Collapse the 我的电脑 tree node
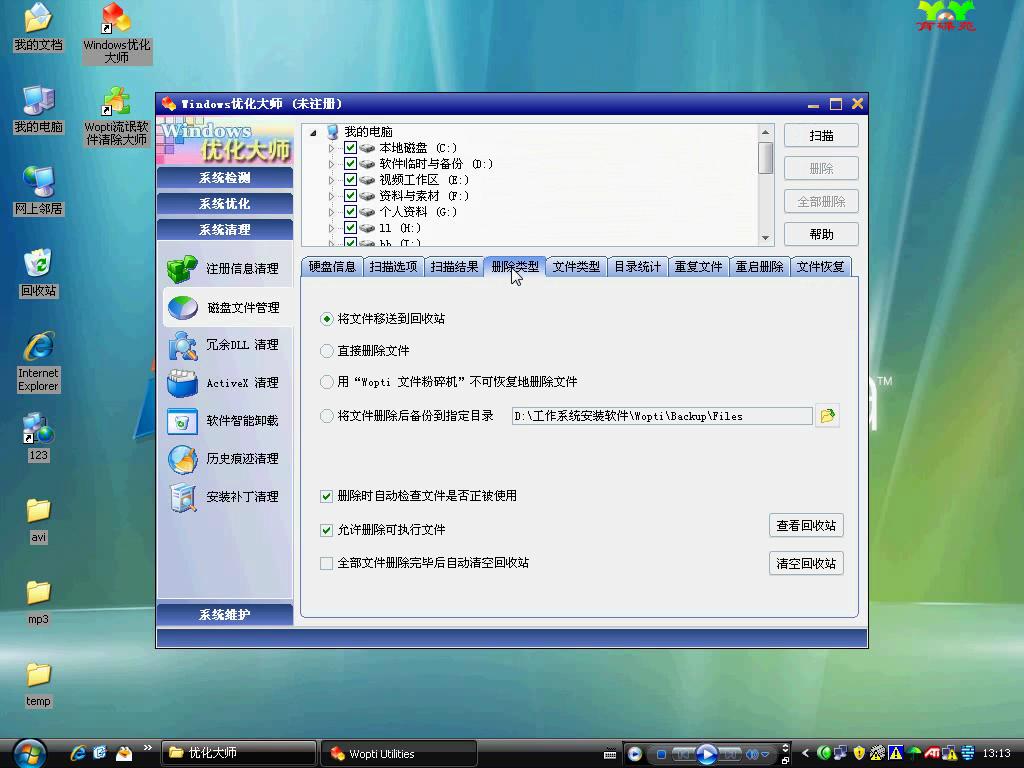Viewport: 1024px width, 768px height. tap(313, 133)
